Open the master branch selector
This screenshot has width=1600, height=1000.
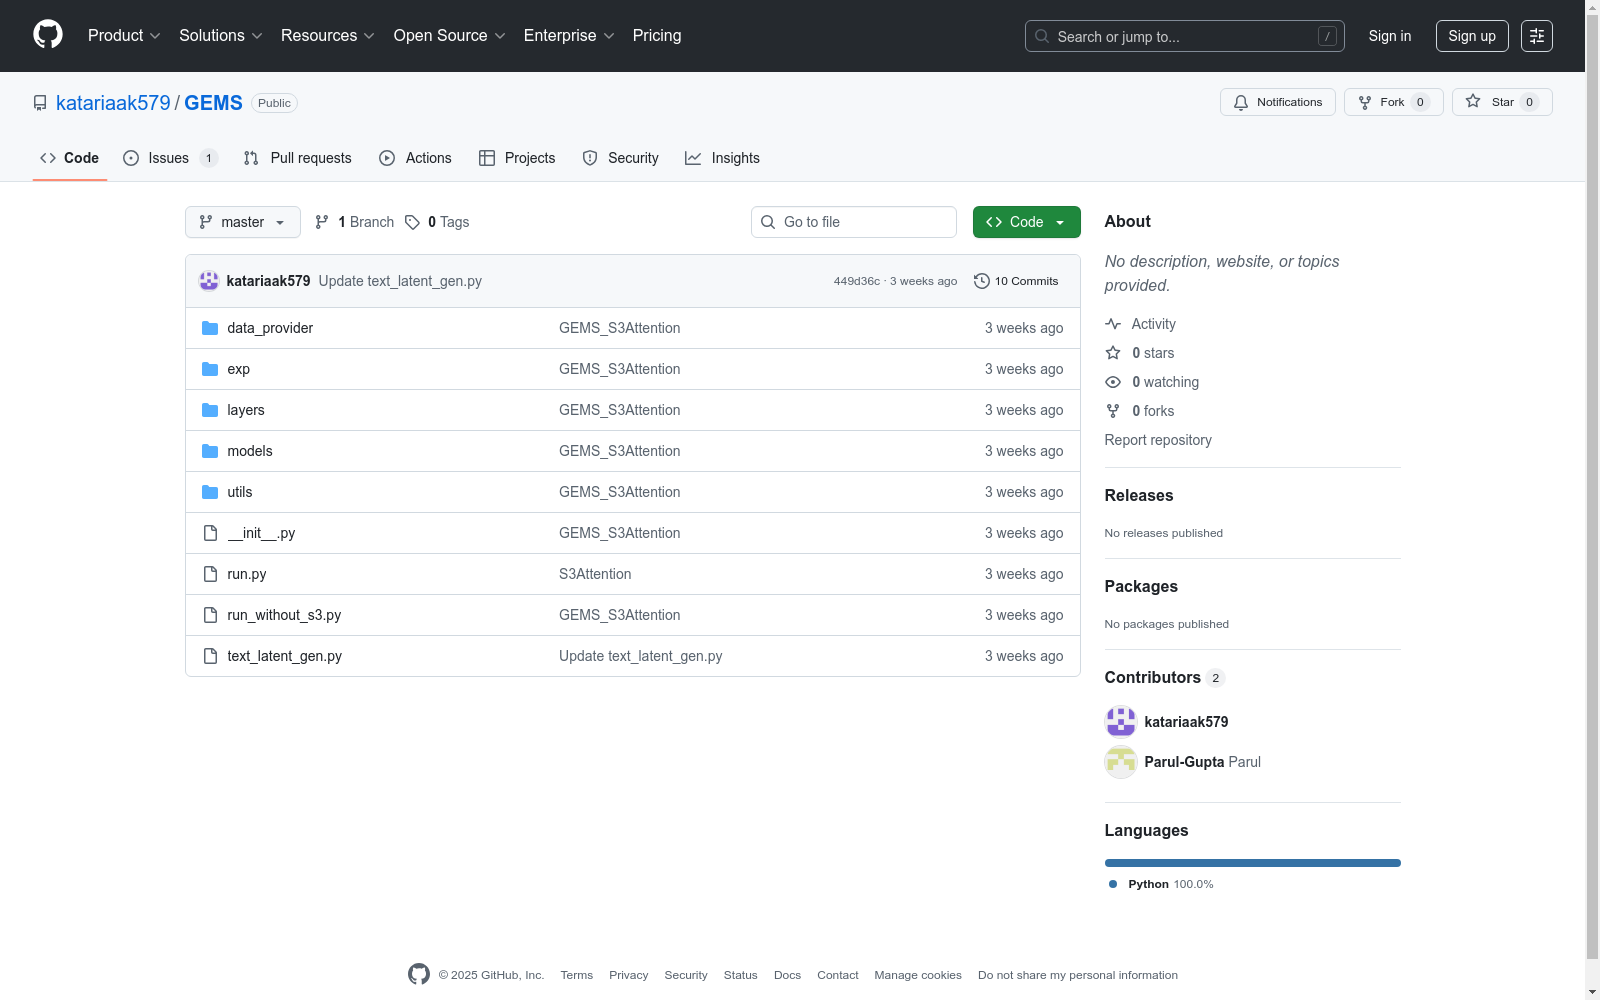click(x=243, y=222)
